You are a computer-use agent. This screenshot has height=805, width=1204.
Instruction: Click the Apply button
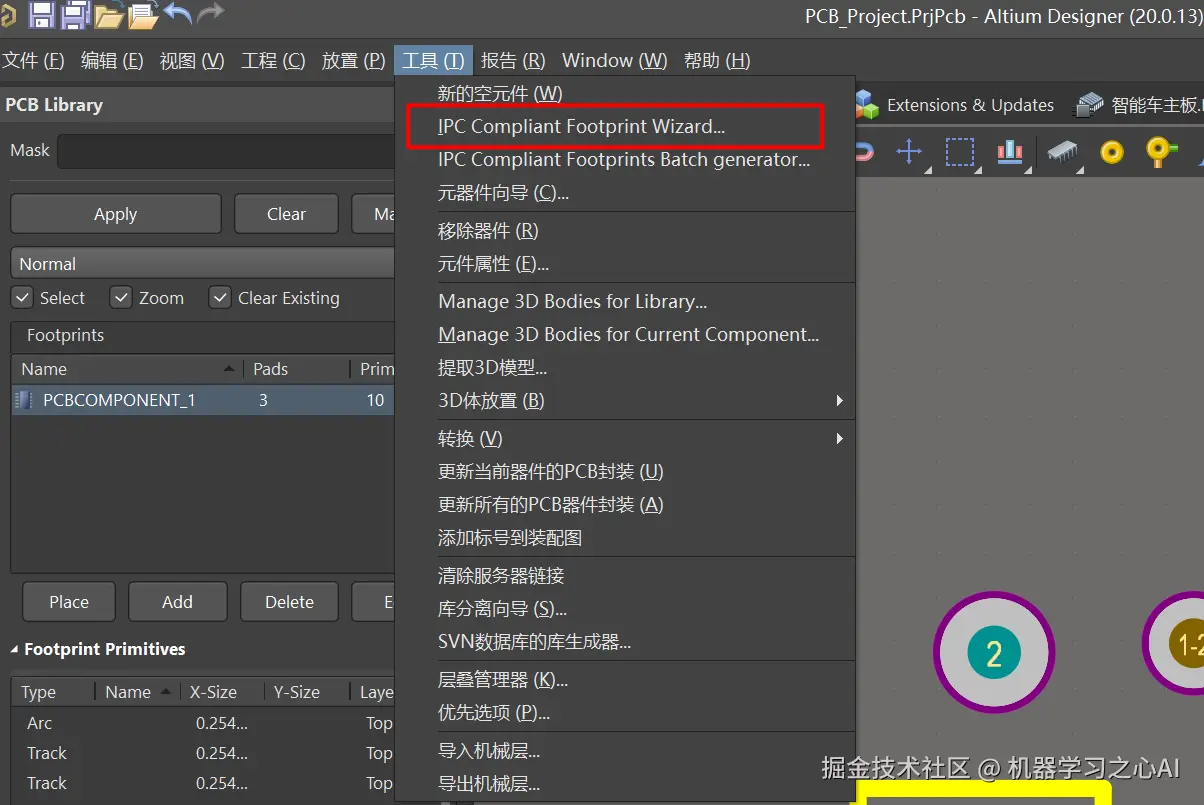click(x=116, y=214)
